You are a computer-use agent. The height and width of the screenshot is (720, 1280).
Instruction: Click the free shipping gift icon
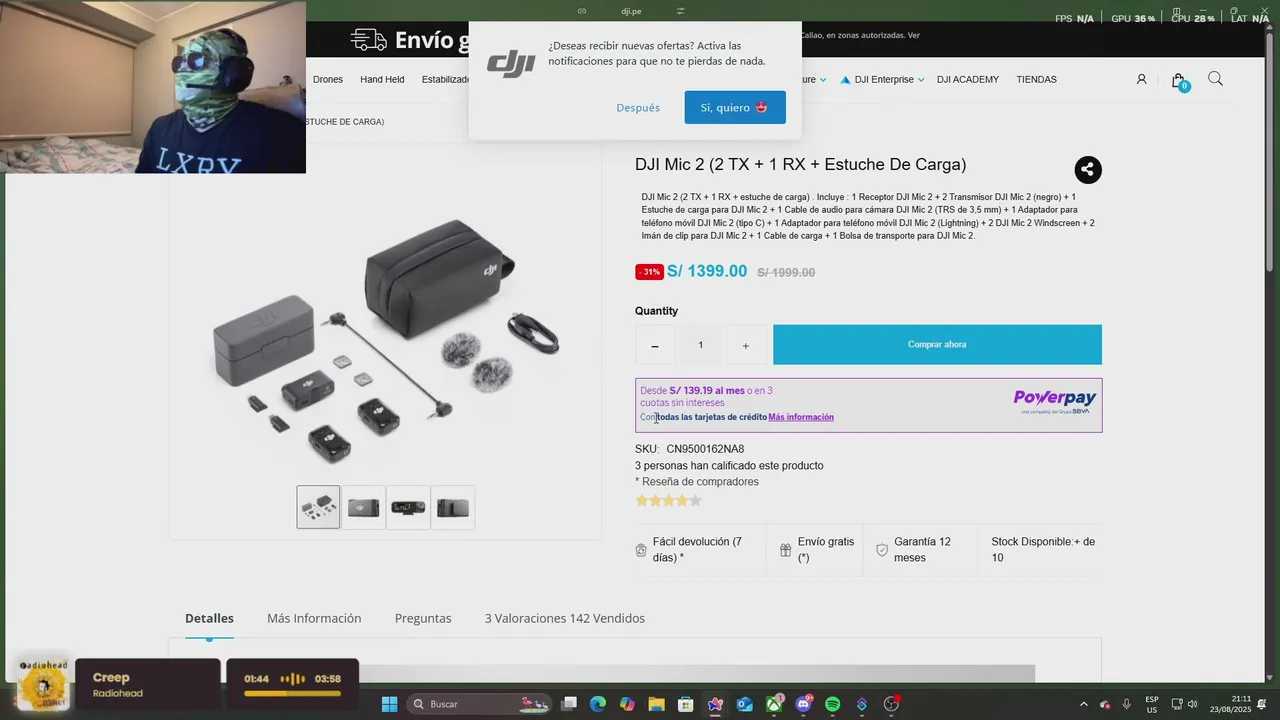pyautogui.click(x=786, y=550)
